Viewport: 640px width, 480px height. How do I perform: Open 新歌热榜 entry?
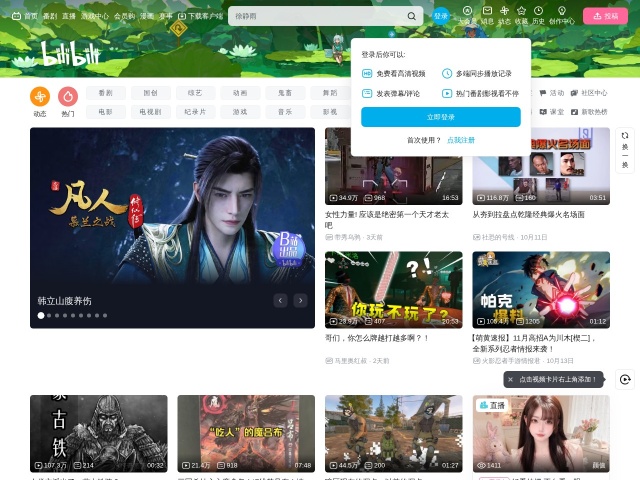click(589, 112)
